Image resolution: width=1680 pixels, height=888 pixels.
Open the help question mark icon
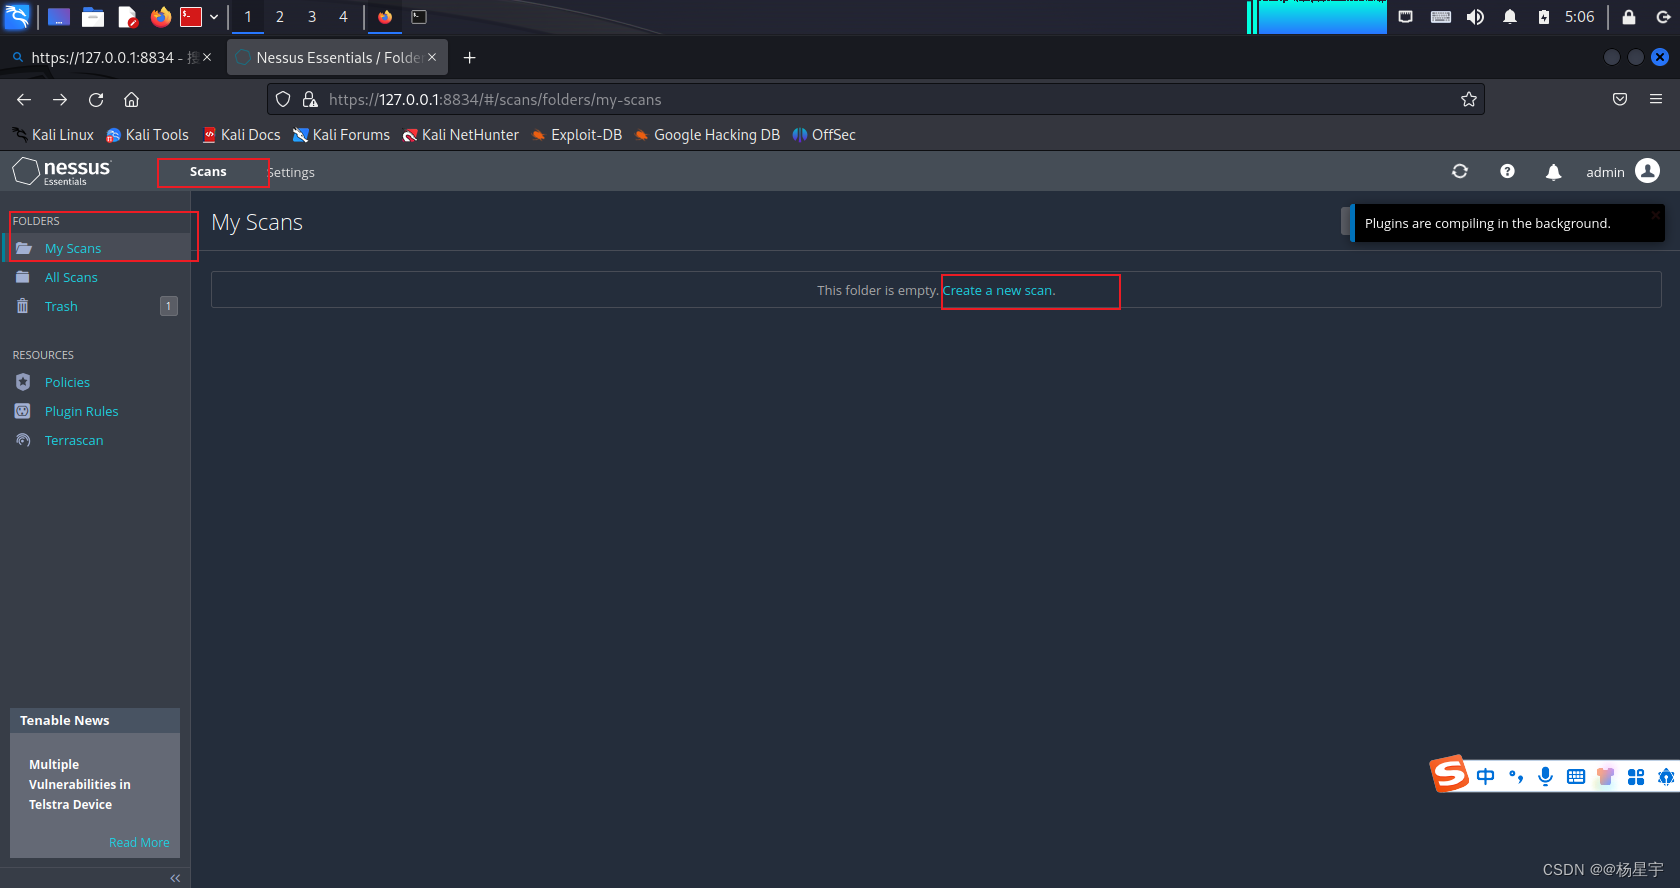pyautogui.click(x=1507, y=172)
